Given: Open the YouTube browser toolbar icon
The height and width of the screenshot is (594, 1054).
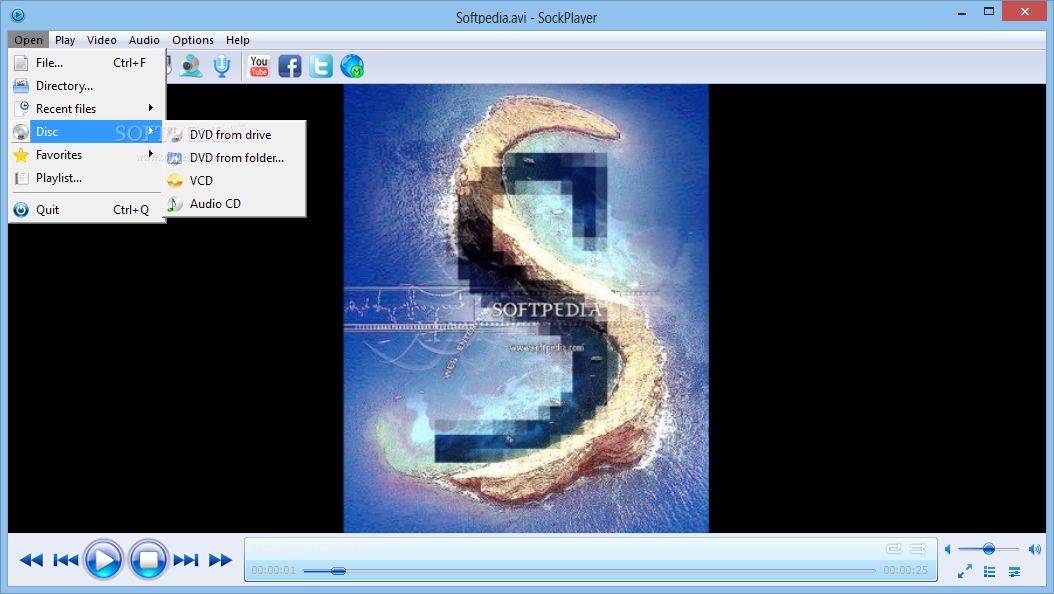Looking at the screenshot, I should click(259, 66).
